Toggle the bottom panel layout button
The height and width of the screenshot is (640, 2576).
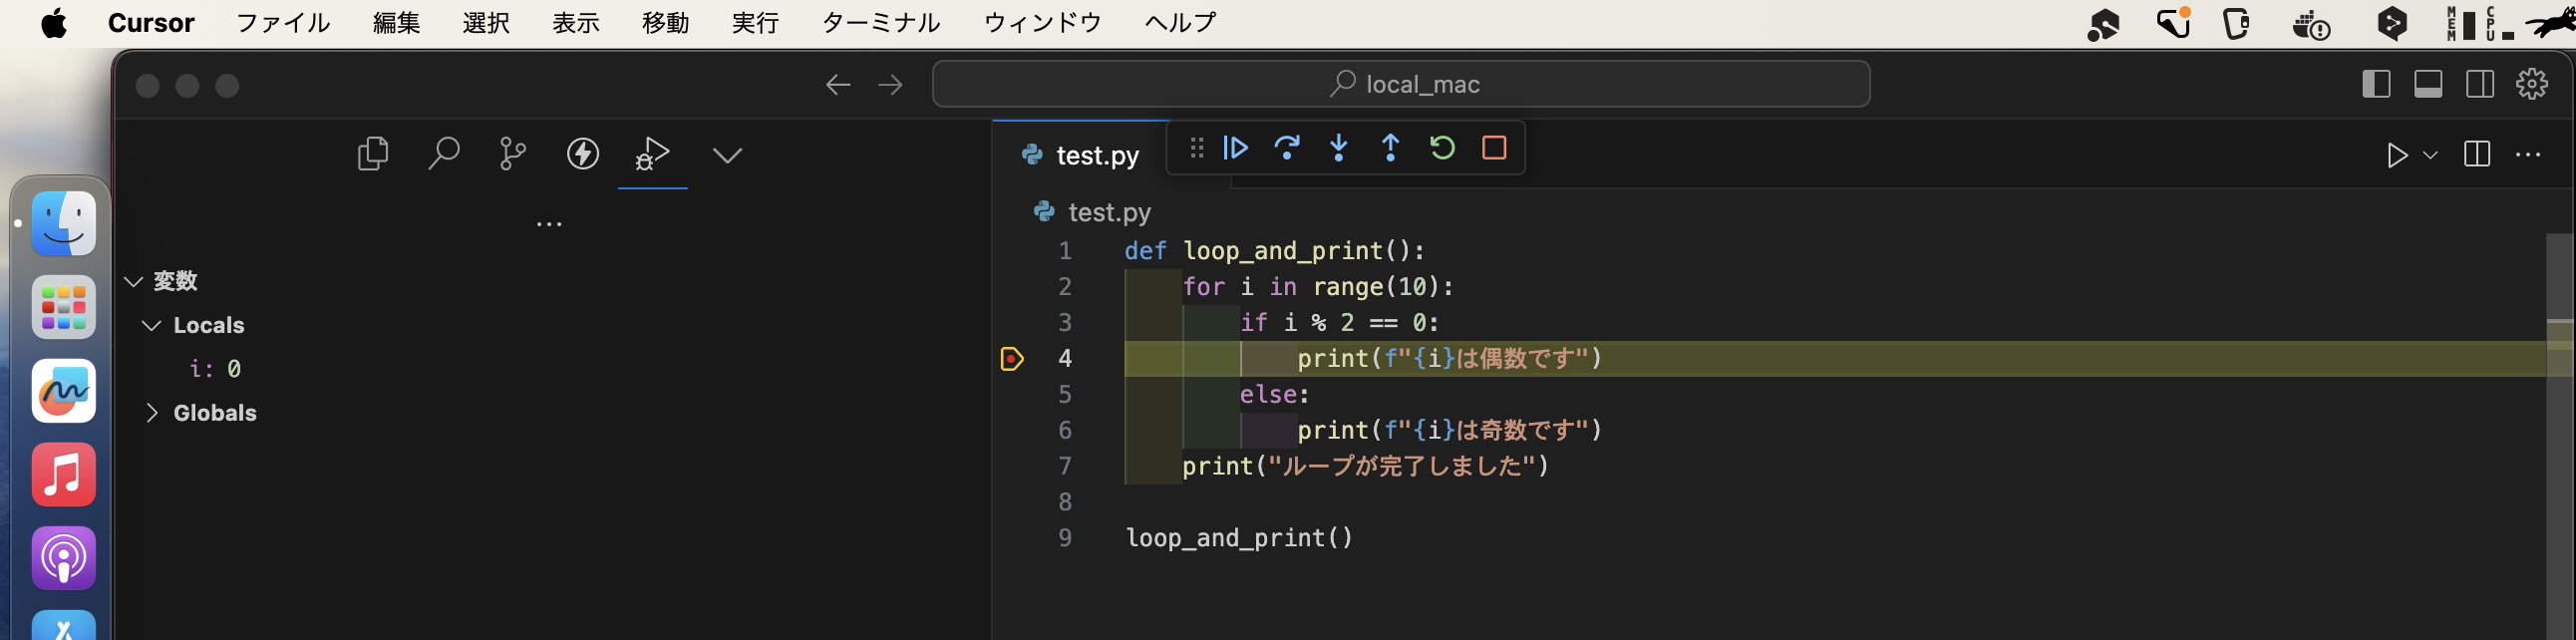point(2428,84)
